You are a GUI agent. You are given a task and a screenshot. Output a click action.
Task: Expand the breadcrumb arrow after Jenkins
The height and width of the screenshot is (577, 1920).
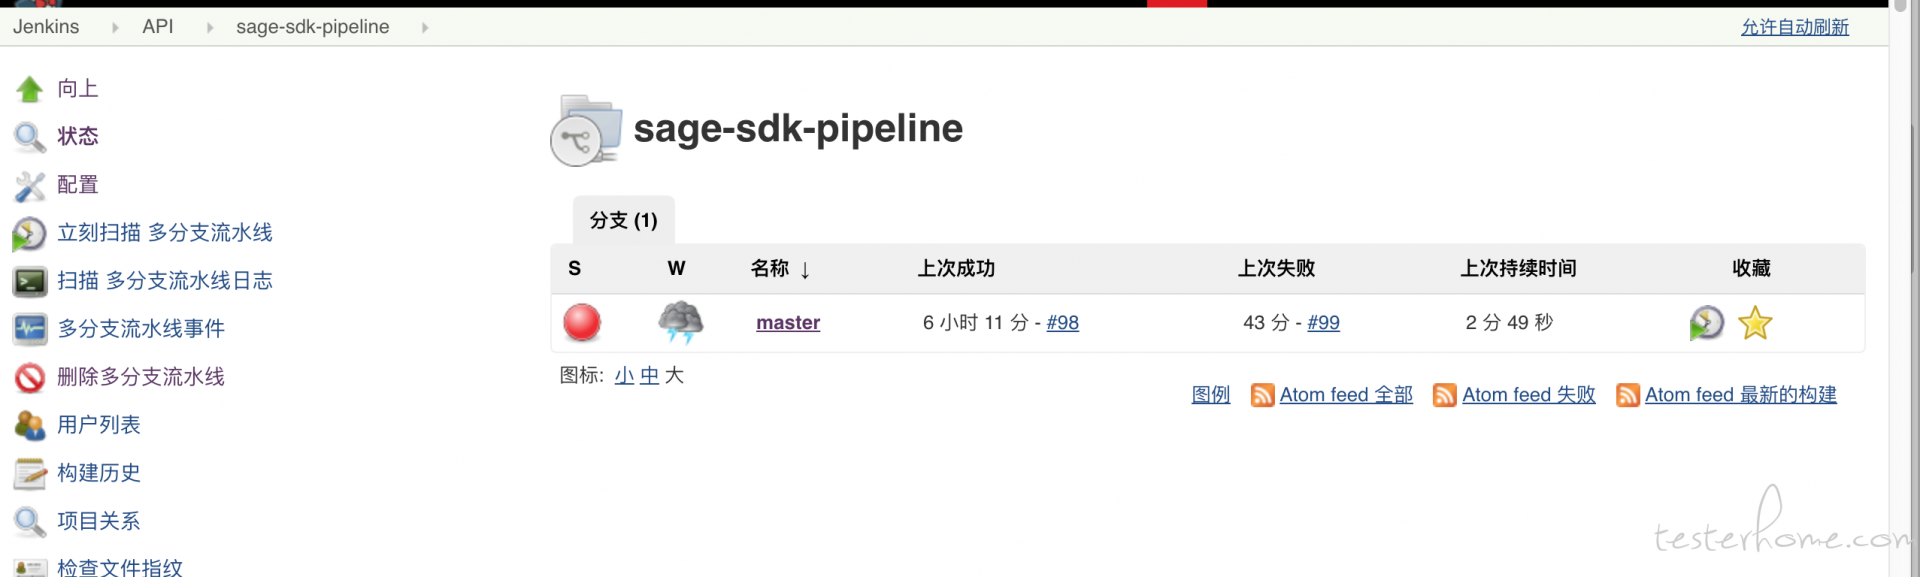click(x=115, y=27)
